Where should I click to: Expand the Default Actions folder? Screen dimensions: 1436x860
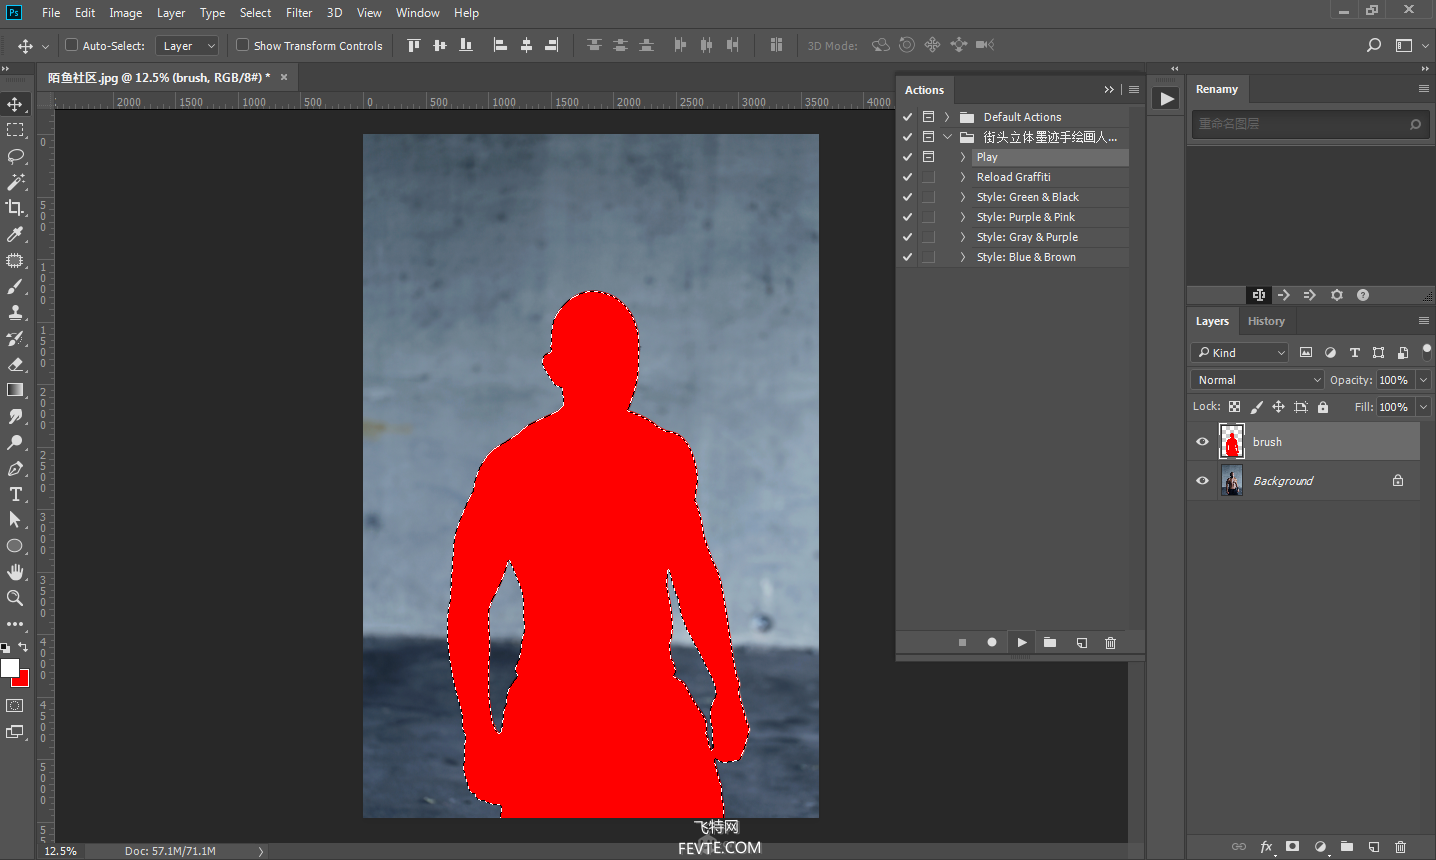[947, 117]
